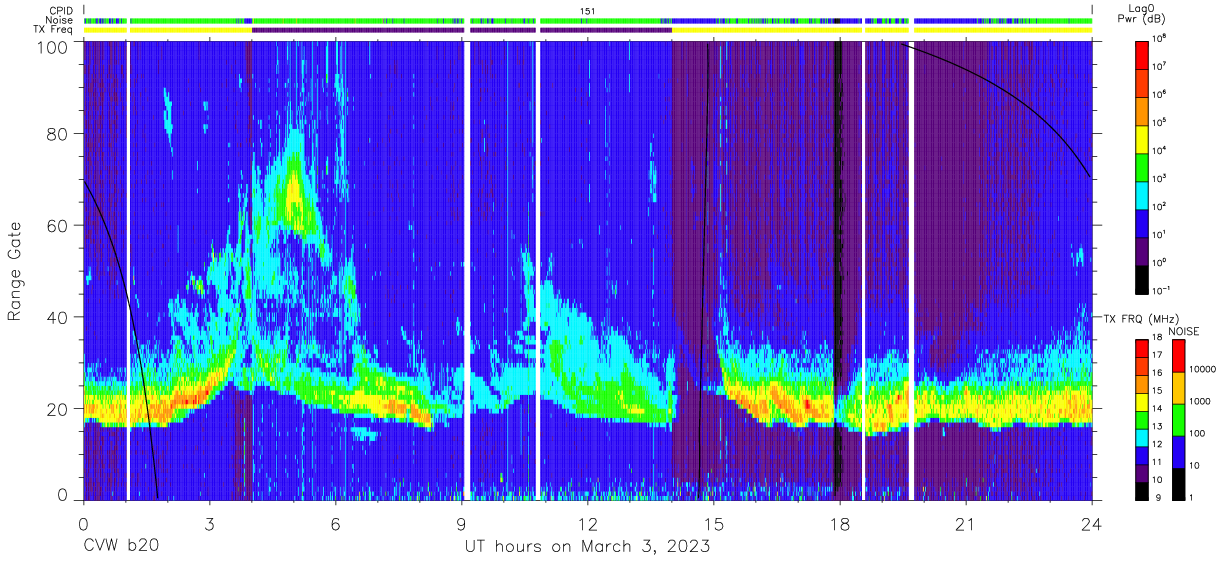Click the black 9–10 MHz TX FRQ segment
Screen dimensions: 1228x567
click(1142, 491)
